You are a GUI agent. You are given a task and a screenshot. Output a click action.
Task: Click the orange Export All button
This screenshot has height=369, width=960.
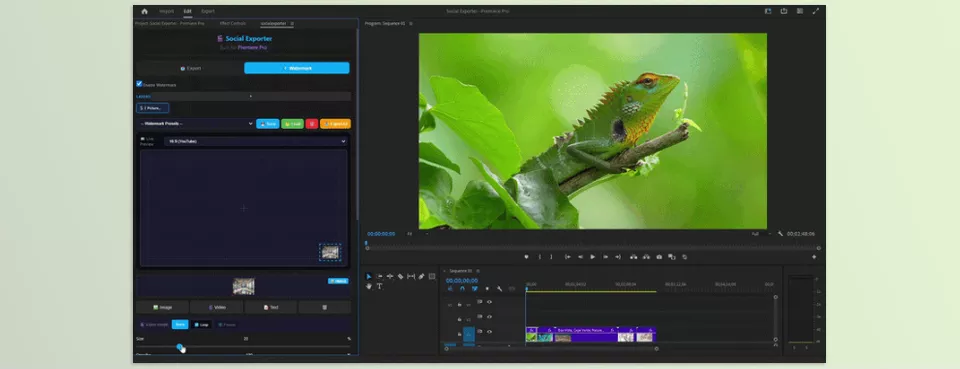point(336,124)
